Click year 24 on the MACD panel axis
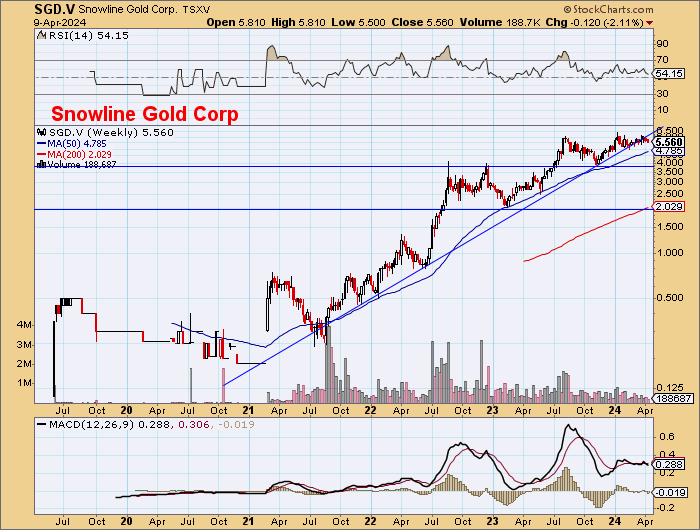The image size is (700, 530). [x=615, y=522]
